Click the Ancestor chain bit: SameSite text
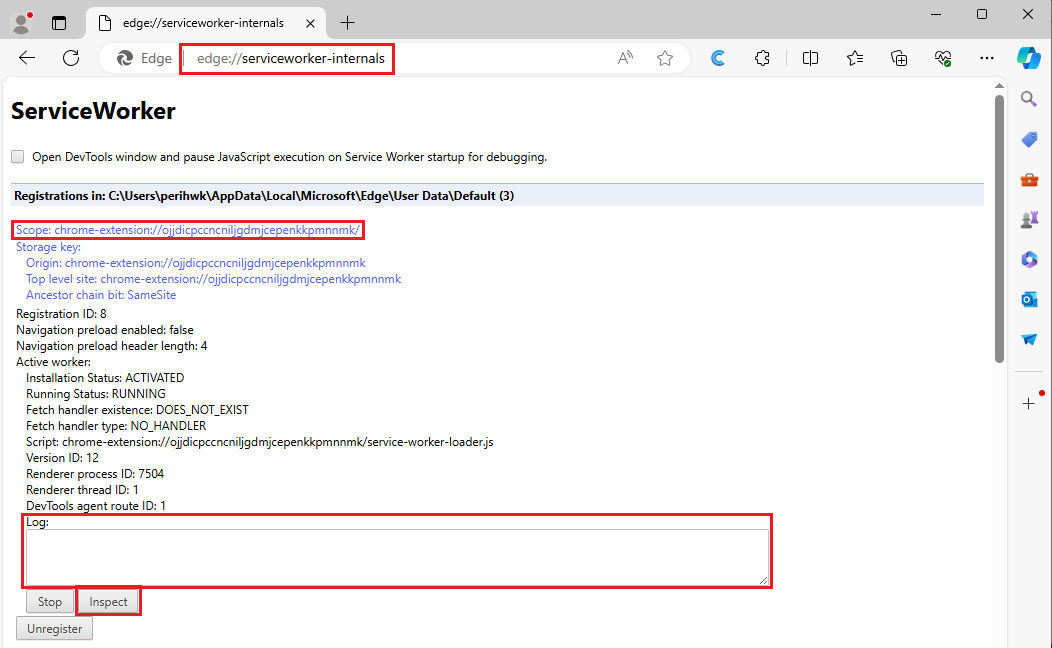This screenshot has height=648, width=1052. point(101,295)
